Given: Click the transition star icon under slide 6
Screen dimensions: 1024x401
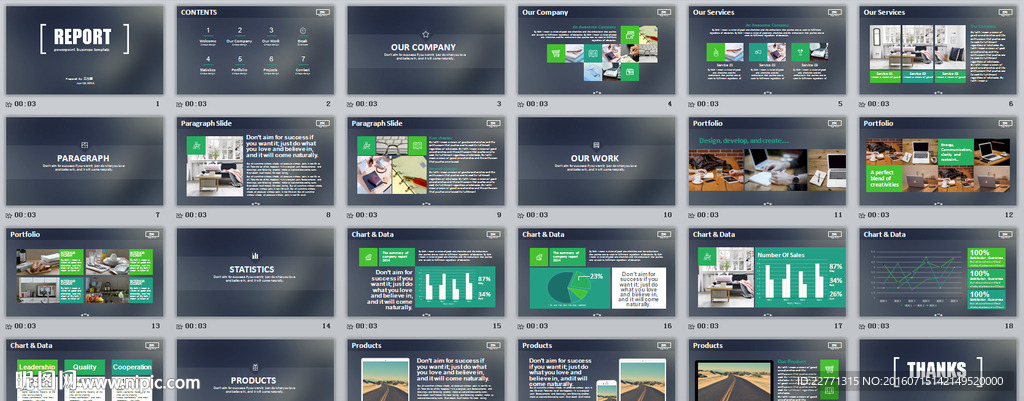Looking at the screenshot, I should (x=862, y=104).
